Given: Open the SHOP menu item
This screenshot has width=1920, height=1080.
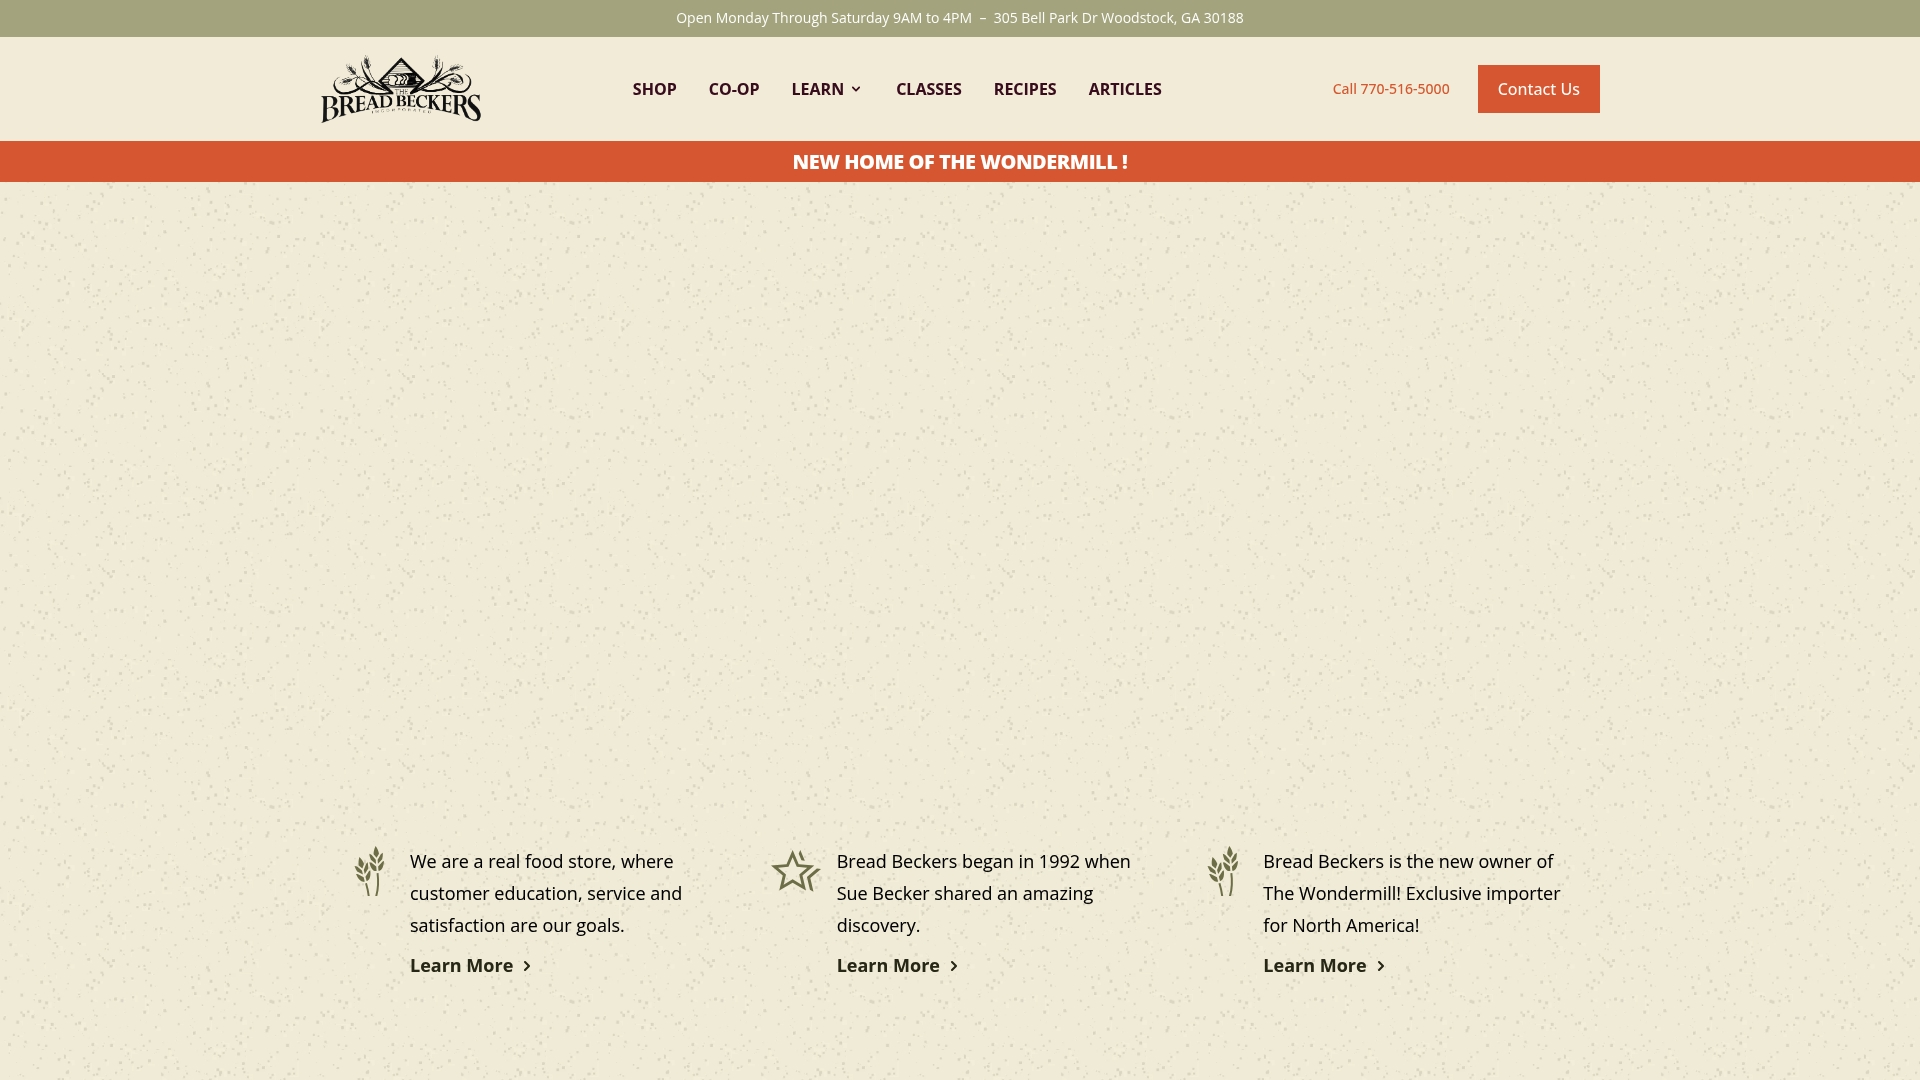Looking at the screenshot, I should [654, 89].
